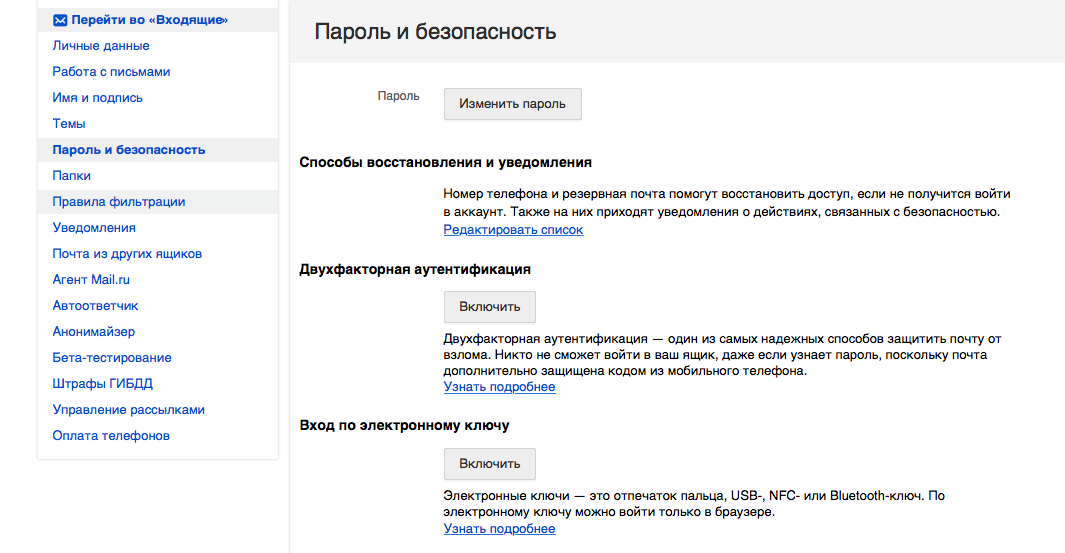The width and height of the screenshot is (1065, 553).
Task: Enable electronic key login with «Включить»
Action: (489, 464)
